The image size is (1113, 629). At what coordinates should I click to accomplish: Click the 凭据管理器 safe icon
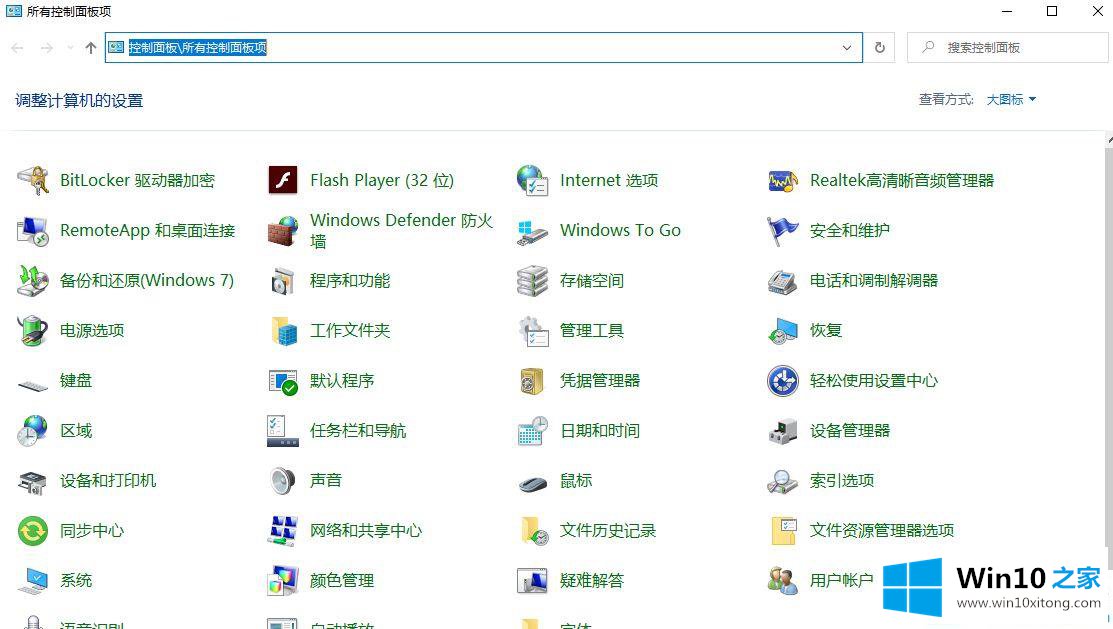532,381
